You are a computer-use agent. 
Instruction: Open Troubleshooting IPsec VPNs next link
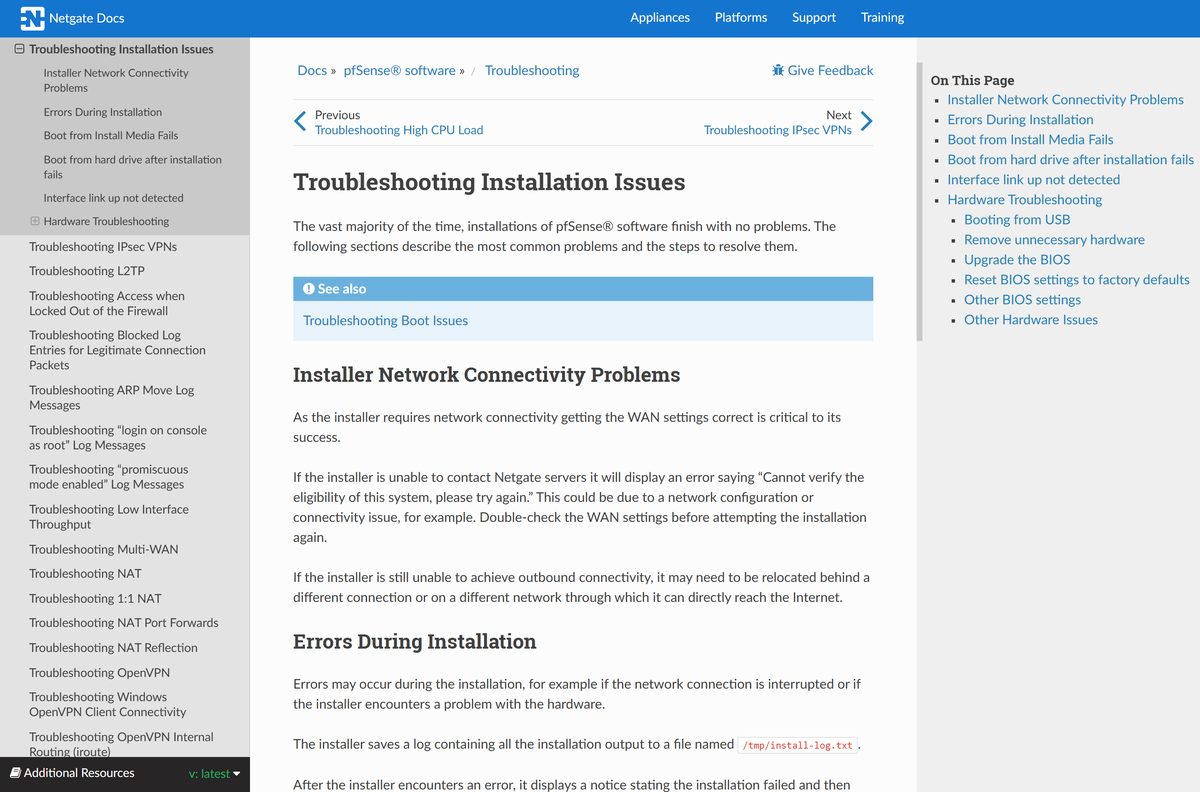coord(778,130)
